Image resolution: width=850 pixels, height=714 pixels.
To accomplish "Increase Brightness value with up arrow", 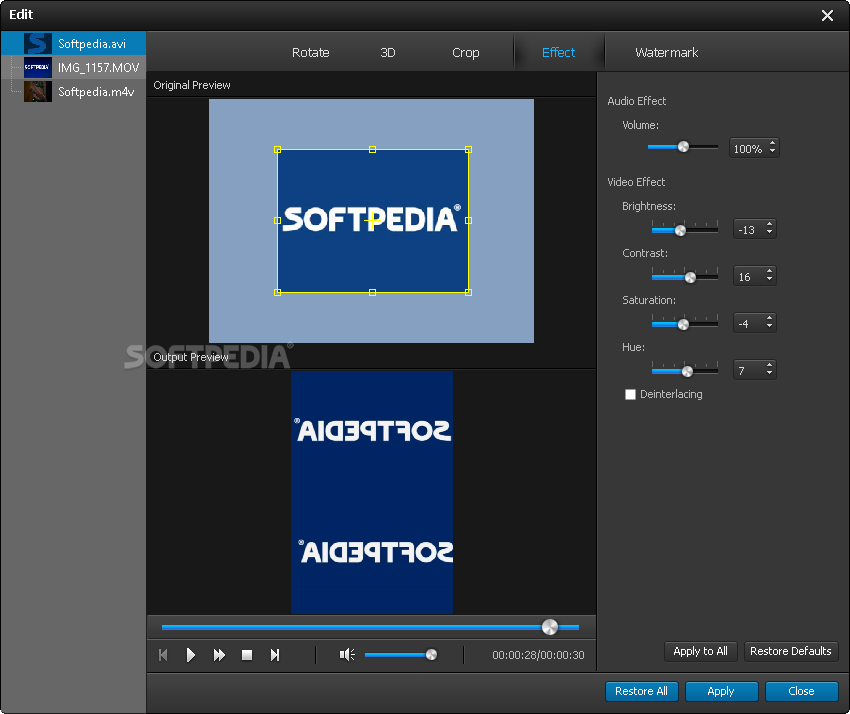I will pos(770,225).
